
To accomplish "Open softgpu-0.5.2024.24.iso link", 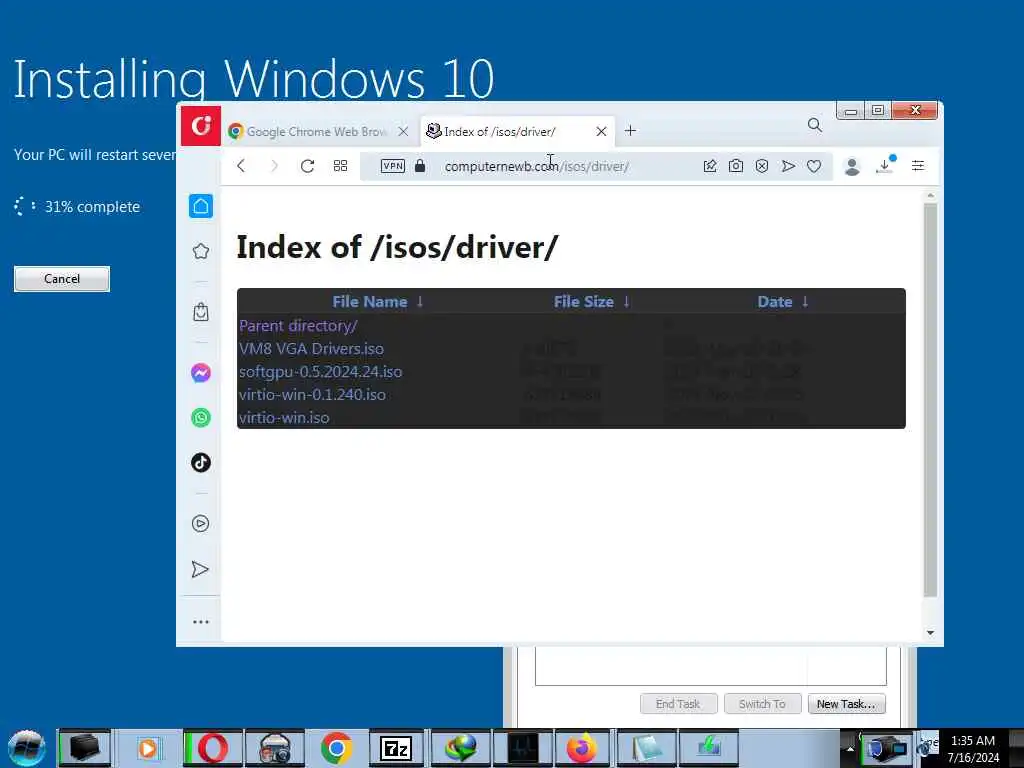I will point(321,372).
